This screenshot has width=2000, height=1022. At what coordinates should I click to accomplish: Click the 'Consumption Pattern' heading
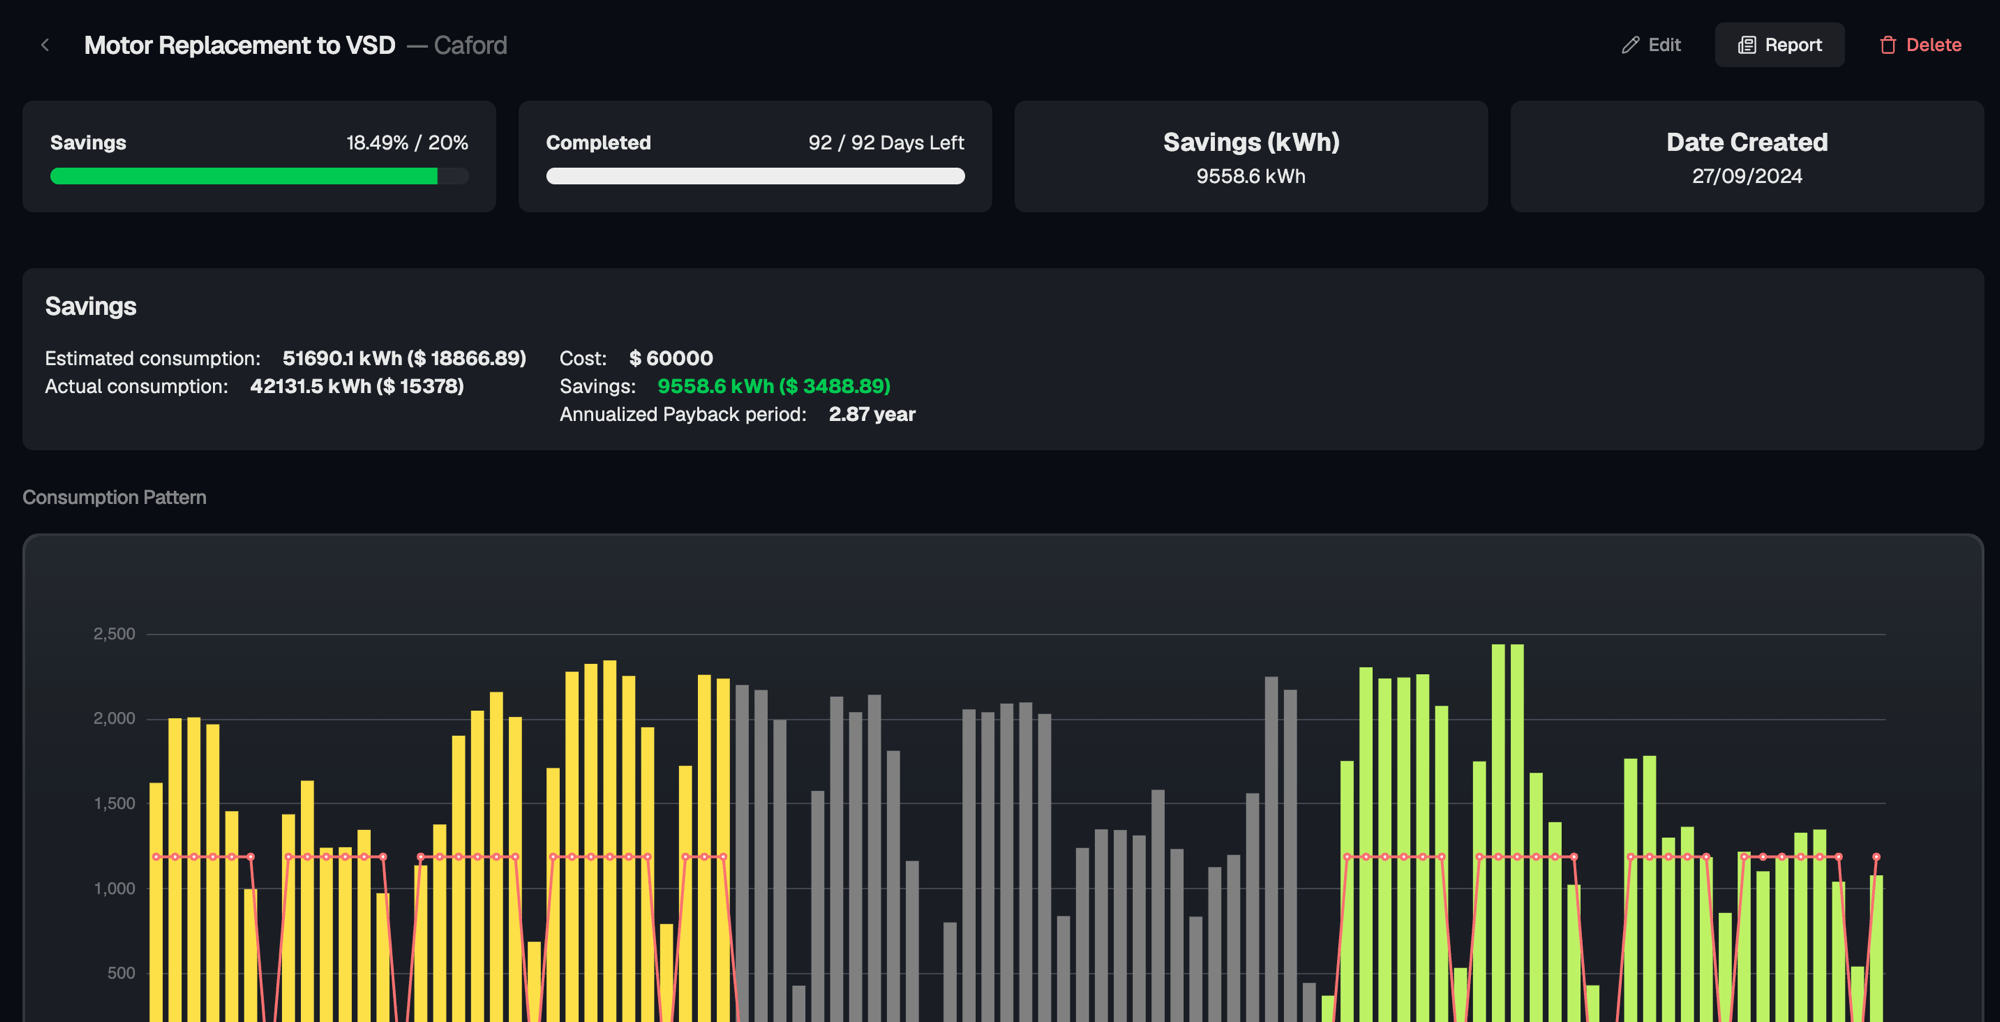(x=114, y=497)
